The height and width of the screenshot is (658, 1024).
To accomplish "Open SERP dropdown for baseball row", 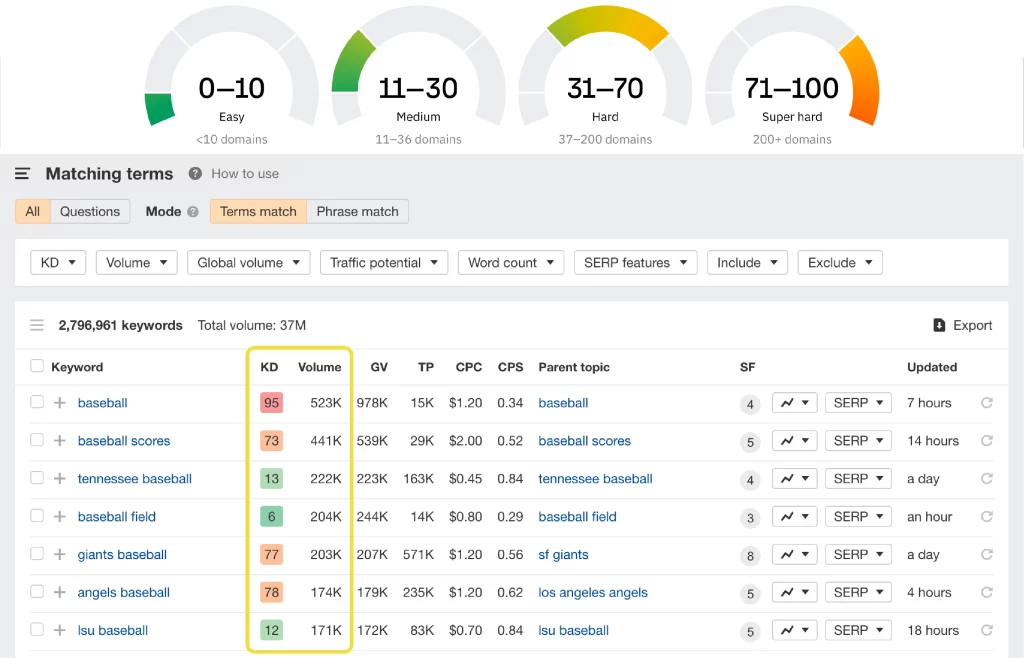I will (x=858, y=403).
